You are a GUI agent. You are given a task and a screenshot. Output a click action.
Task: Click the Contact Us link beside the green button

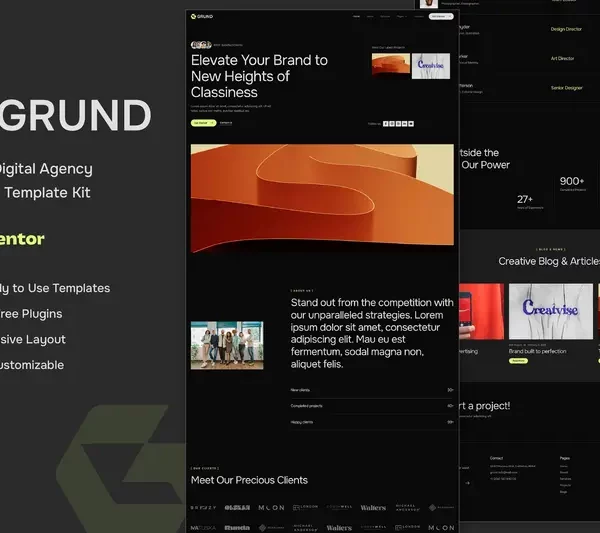tap(226, 123)
